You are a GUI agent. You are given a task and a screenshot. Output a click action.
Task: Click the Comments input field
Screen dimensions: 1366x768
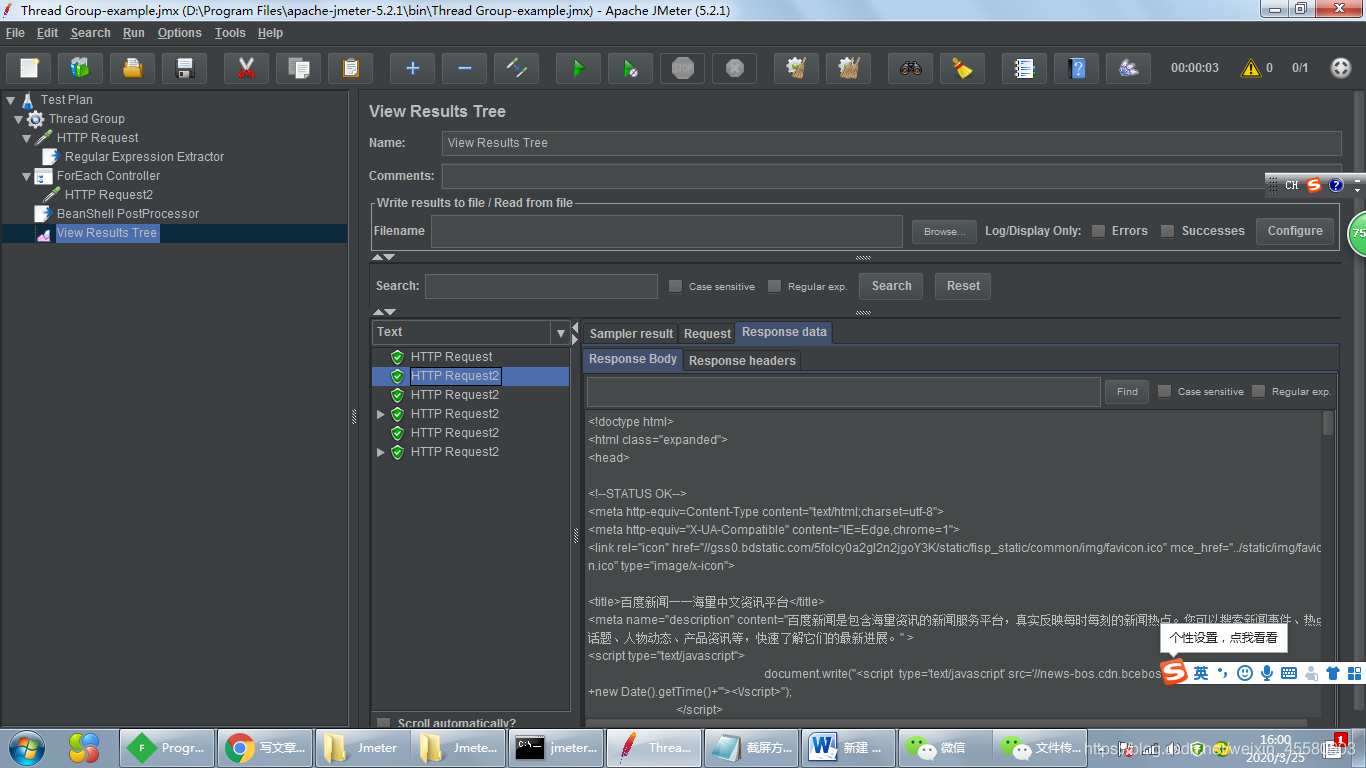click(x=891, y=176)
